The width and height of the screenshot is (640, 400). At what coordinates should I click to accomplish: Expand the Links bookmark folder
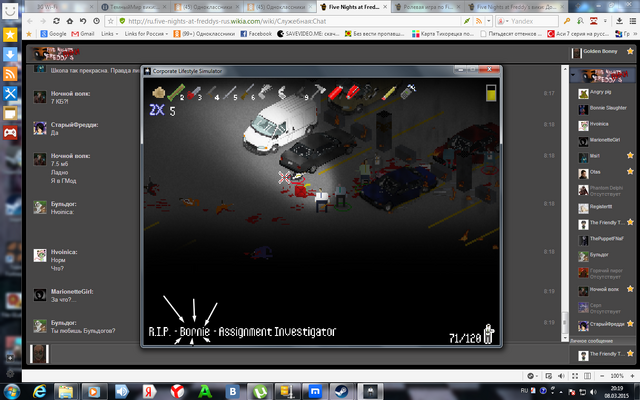point(110,34)
